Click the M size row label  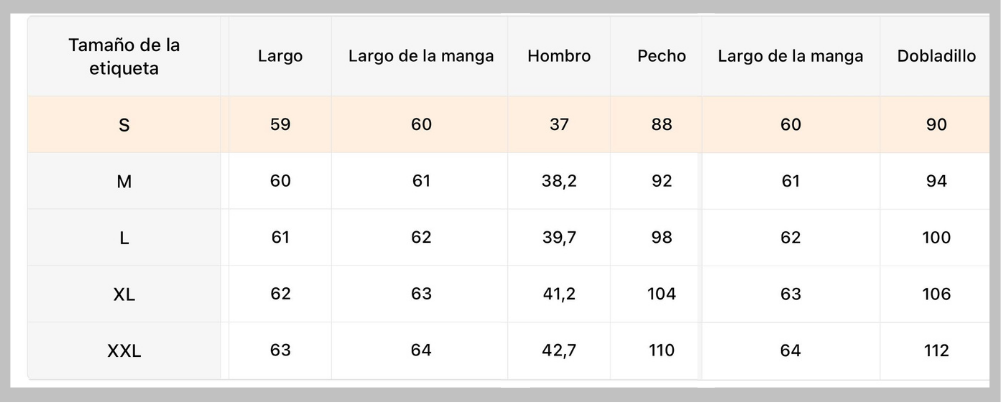124,182
